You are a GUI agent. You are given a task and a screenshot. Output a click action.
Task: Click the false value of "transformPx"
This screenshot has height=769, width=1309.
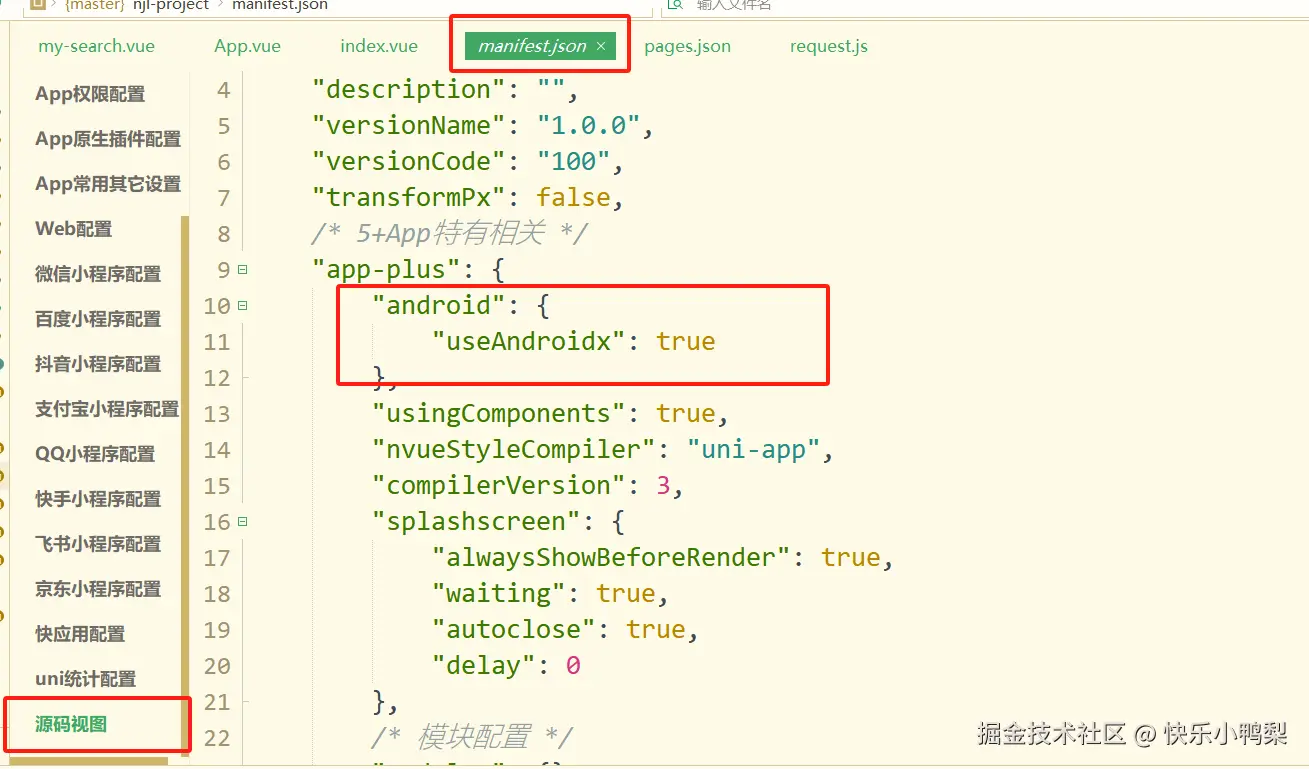tap(573, 198)
